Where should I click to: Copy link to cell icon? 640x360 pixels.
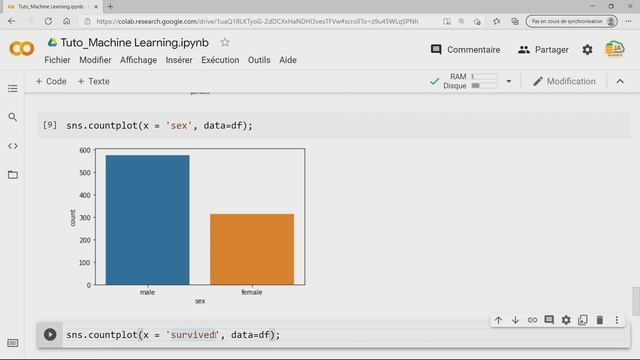[x=532, y=320]
